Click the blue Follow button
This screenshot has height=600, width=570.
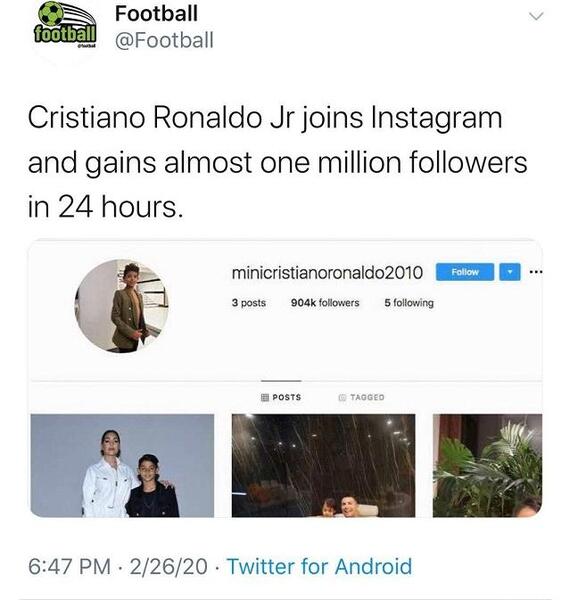(465, 272)
